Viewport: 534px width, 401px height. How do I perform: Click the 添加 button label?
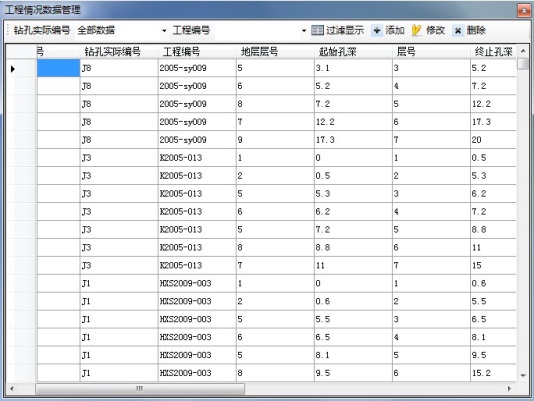point(395,31)
